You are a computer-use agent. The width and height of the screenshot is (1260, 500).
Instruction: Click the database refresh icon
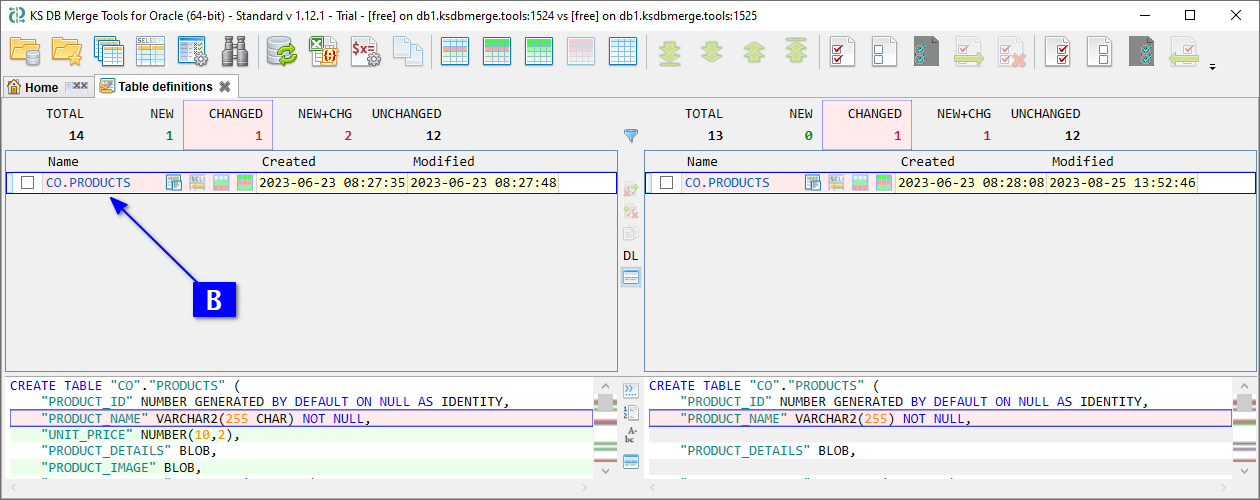tap(281, 51)
